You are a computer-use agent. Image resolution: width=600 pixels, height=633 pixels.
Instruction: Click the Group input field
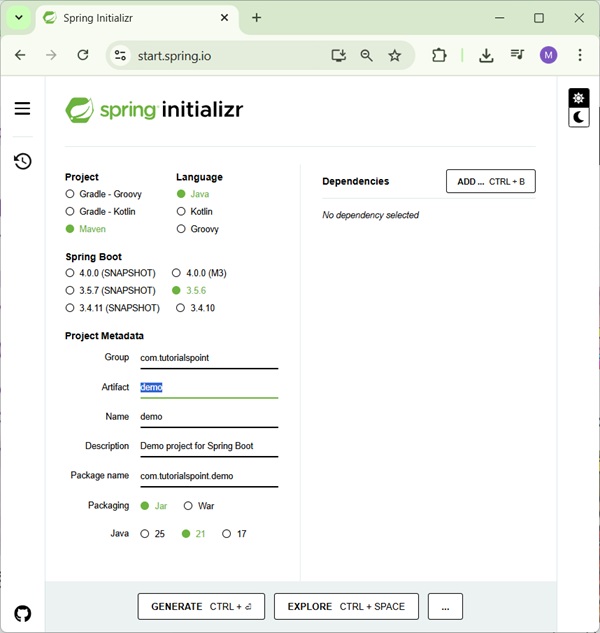(209, 358)
